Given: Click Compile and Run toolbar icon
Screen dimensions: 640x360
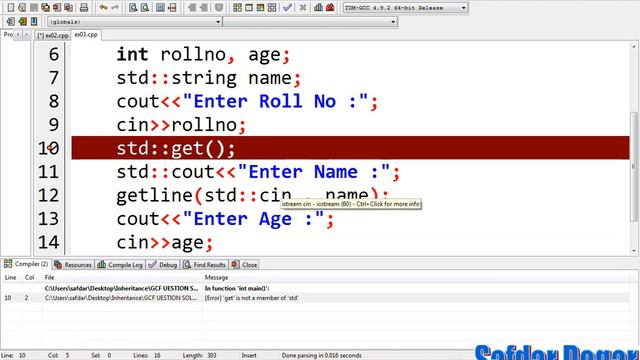Looking at the screenshot, I should coord(260,7).
